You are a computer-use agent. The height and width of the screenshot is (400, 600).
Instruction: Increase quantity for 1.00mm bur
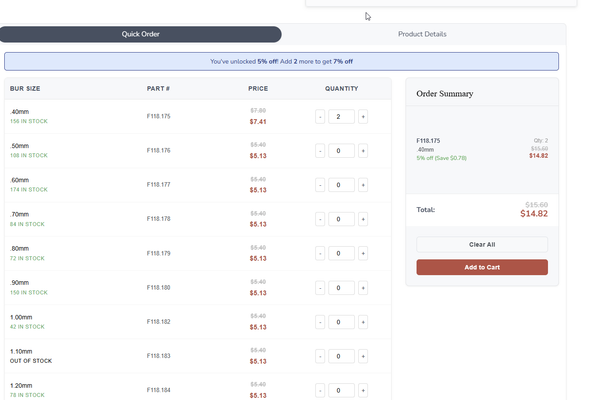[363, 322]
